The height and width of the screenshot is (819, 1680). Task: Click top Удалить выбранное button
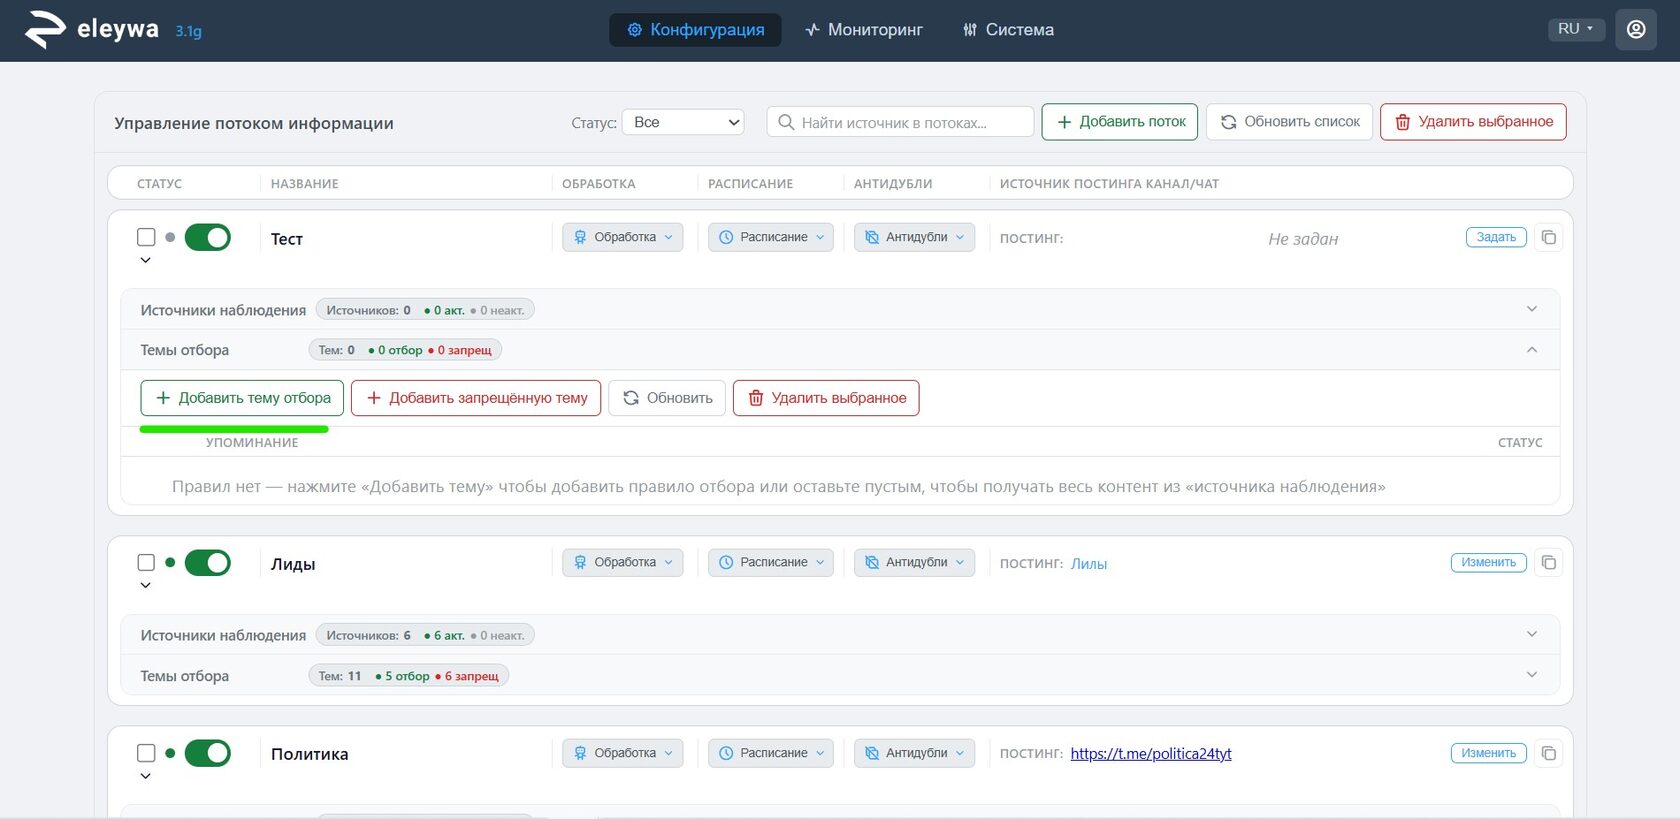click(x=1473, y=122)
